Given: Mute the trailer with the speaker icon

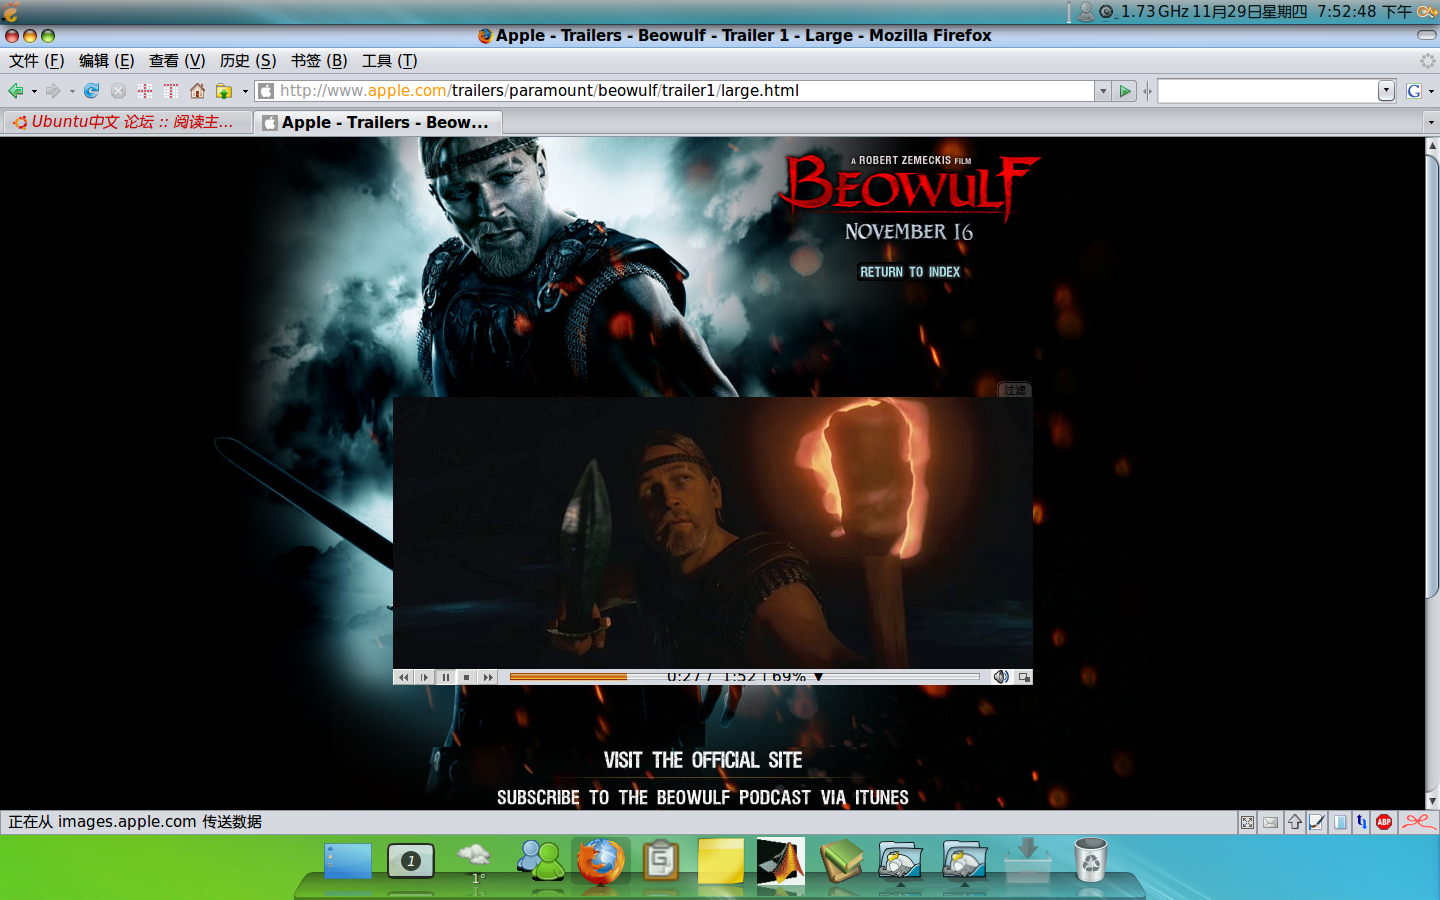Looking at the screenshot, I should pos(1001,677).
